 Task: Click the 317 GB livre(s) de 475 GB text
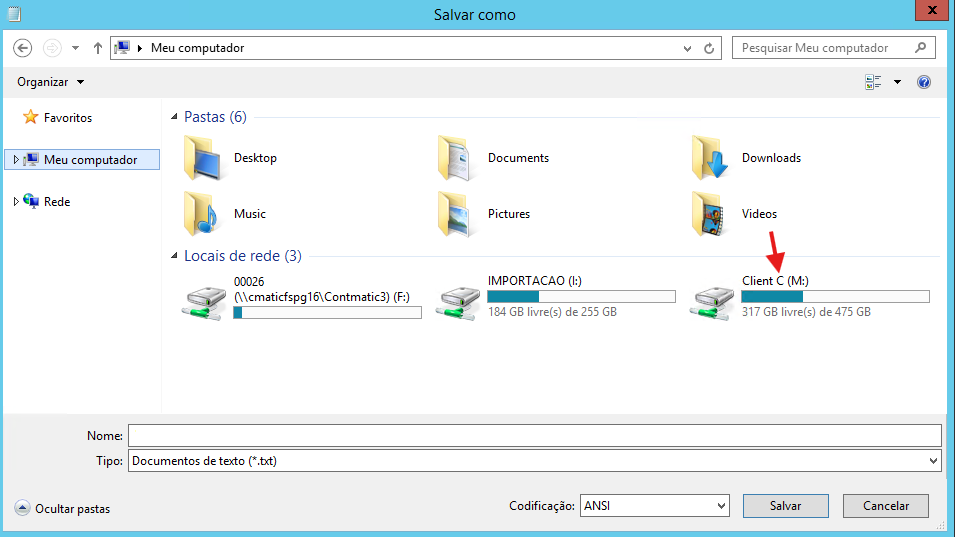pos(806,312)
